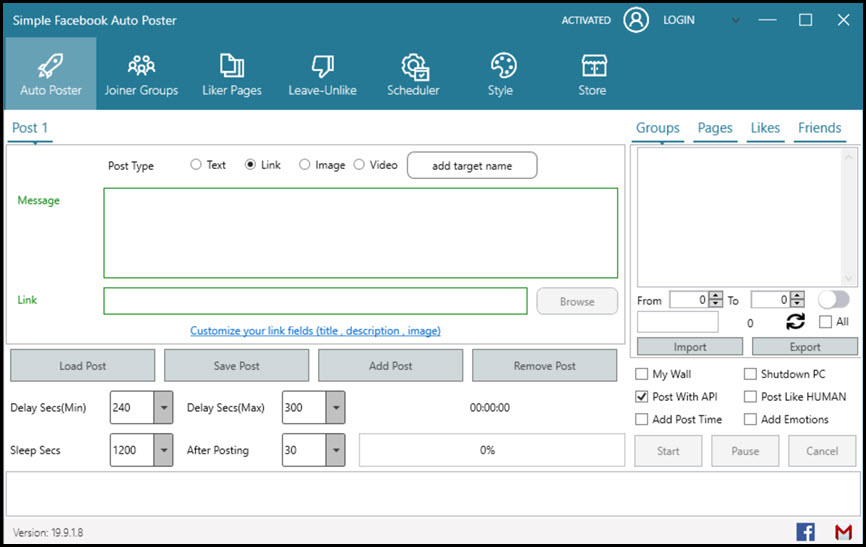Open the Joiner Groups section

(x=141, y=73)
